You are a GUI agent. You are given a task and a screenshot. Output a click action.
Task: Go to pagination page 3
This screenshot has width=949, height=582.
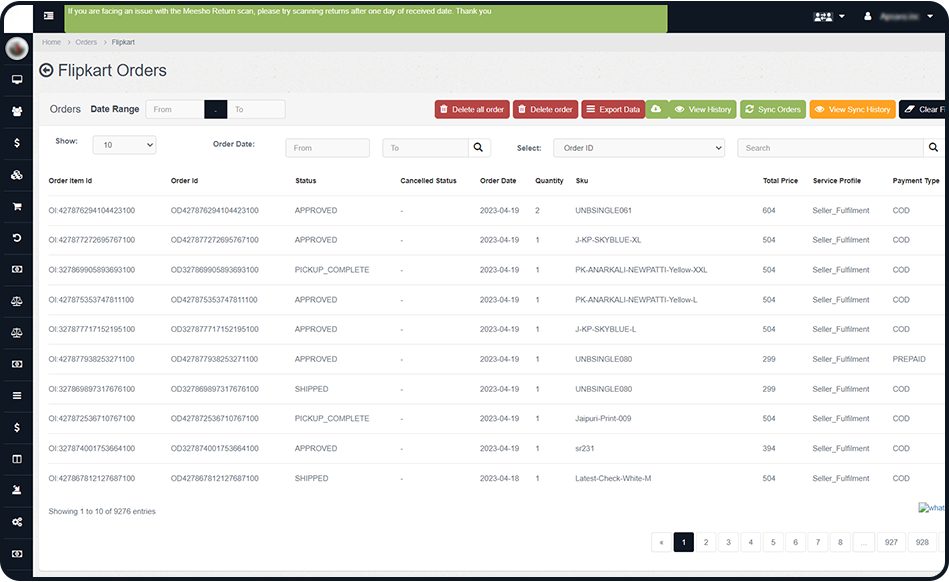click(x=728, y=542)
